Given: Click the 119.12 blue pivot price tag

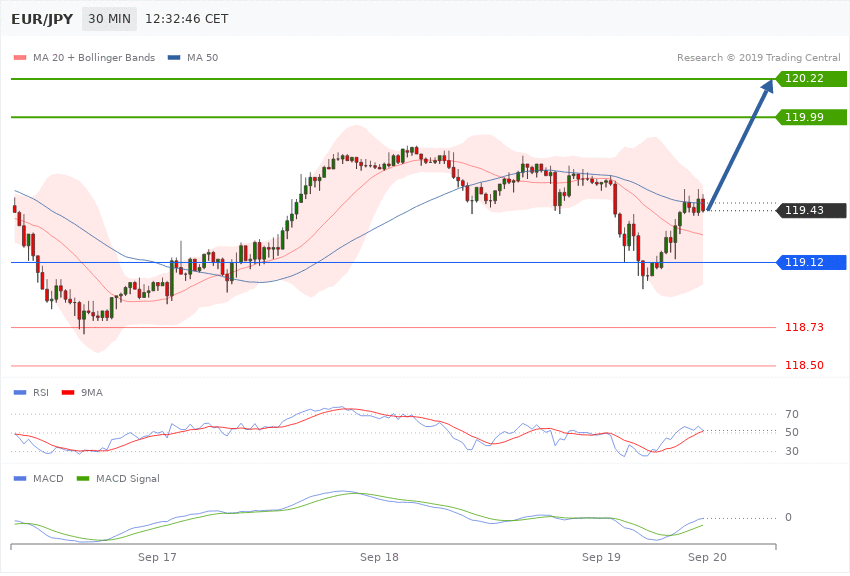Looking at the screenshot, I should [811, 262].
